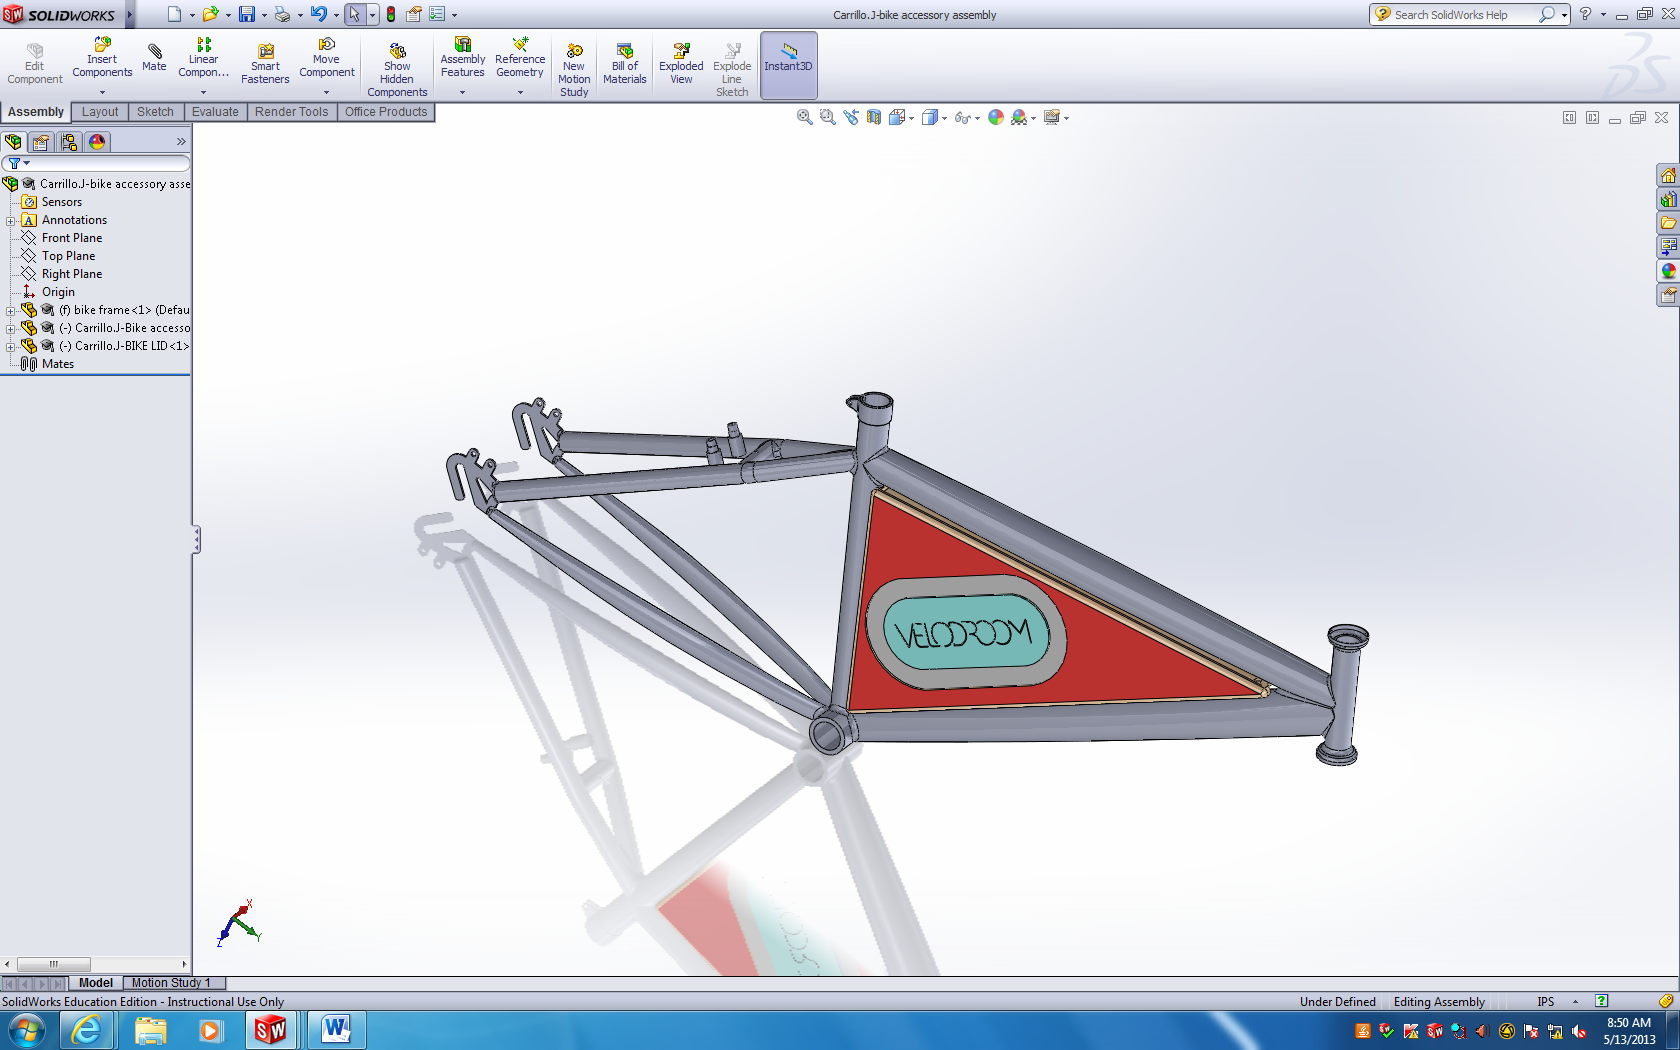Open the View Settings monitor dropdown
This screenshot has width=1680, height=1050.
[1067, 118]
